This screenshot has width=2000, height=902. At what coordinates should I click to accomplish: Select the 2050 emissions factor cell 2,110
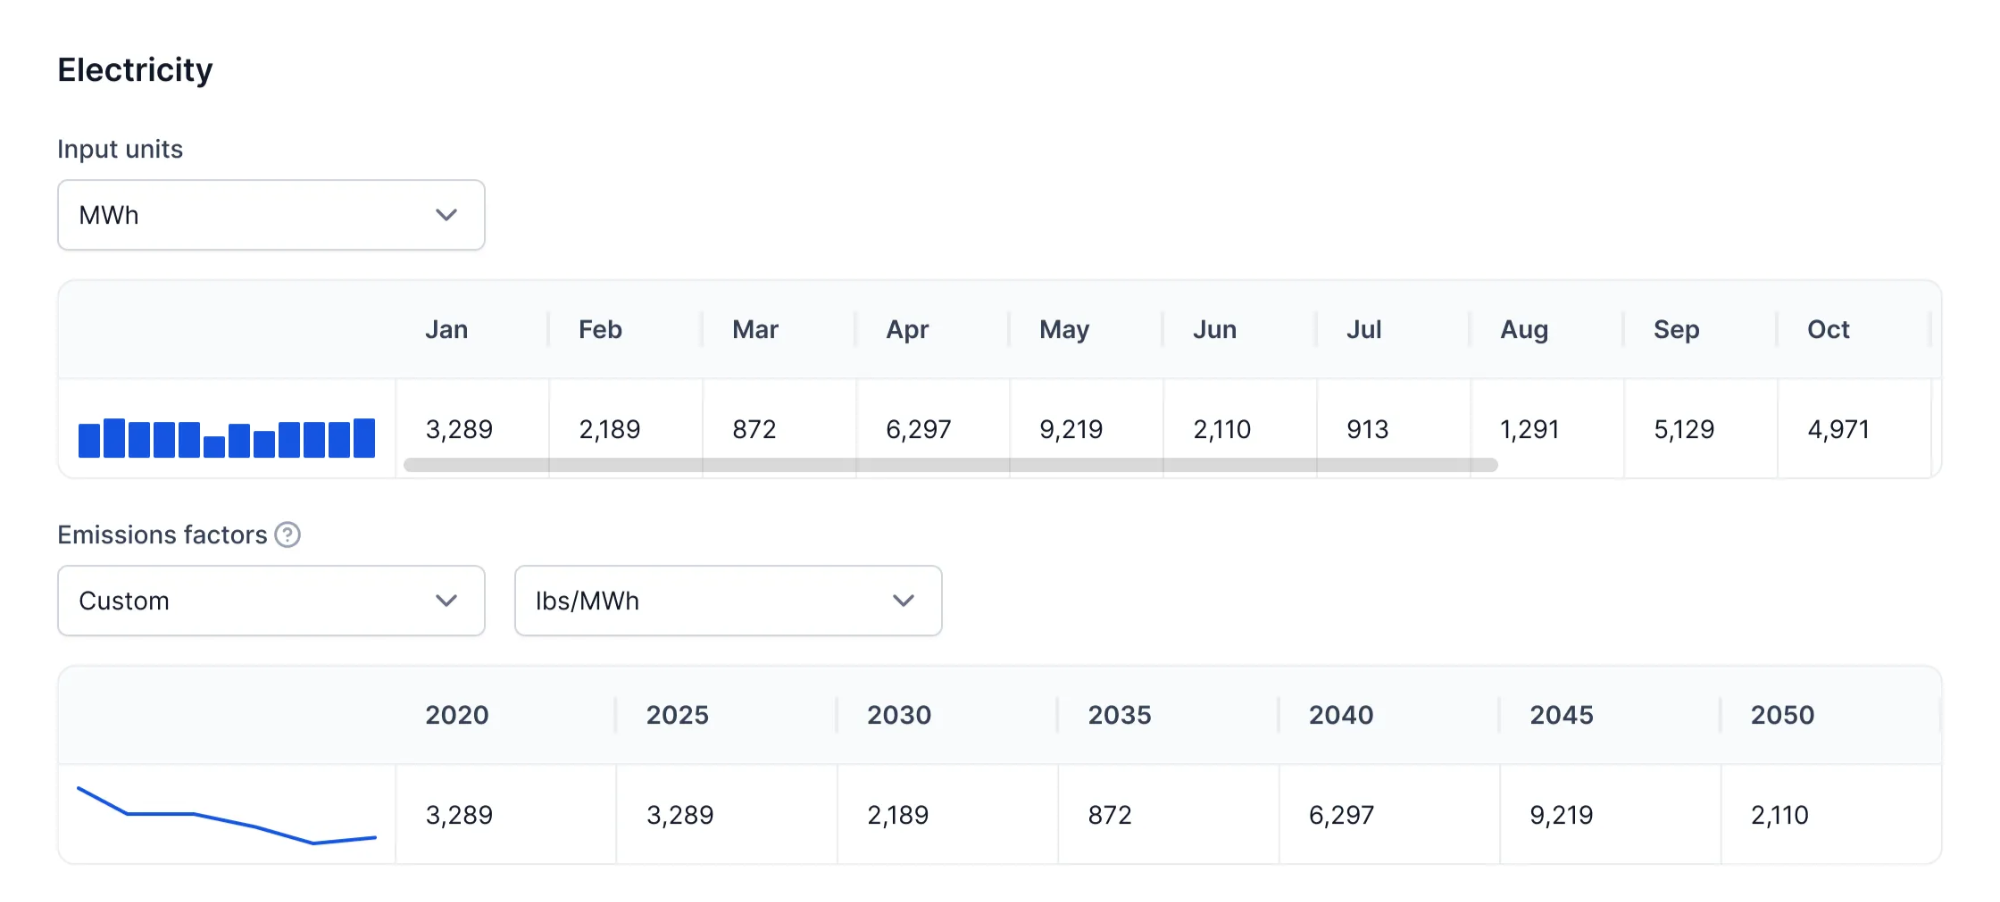(x=1830, y=815)
